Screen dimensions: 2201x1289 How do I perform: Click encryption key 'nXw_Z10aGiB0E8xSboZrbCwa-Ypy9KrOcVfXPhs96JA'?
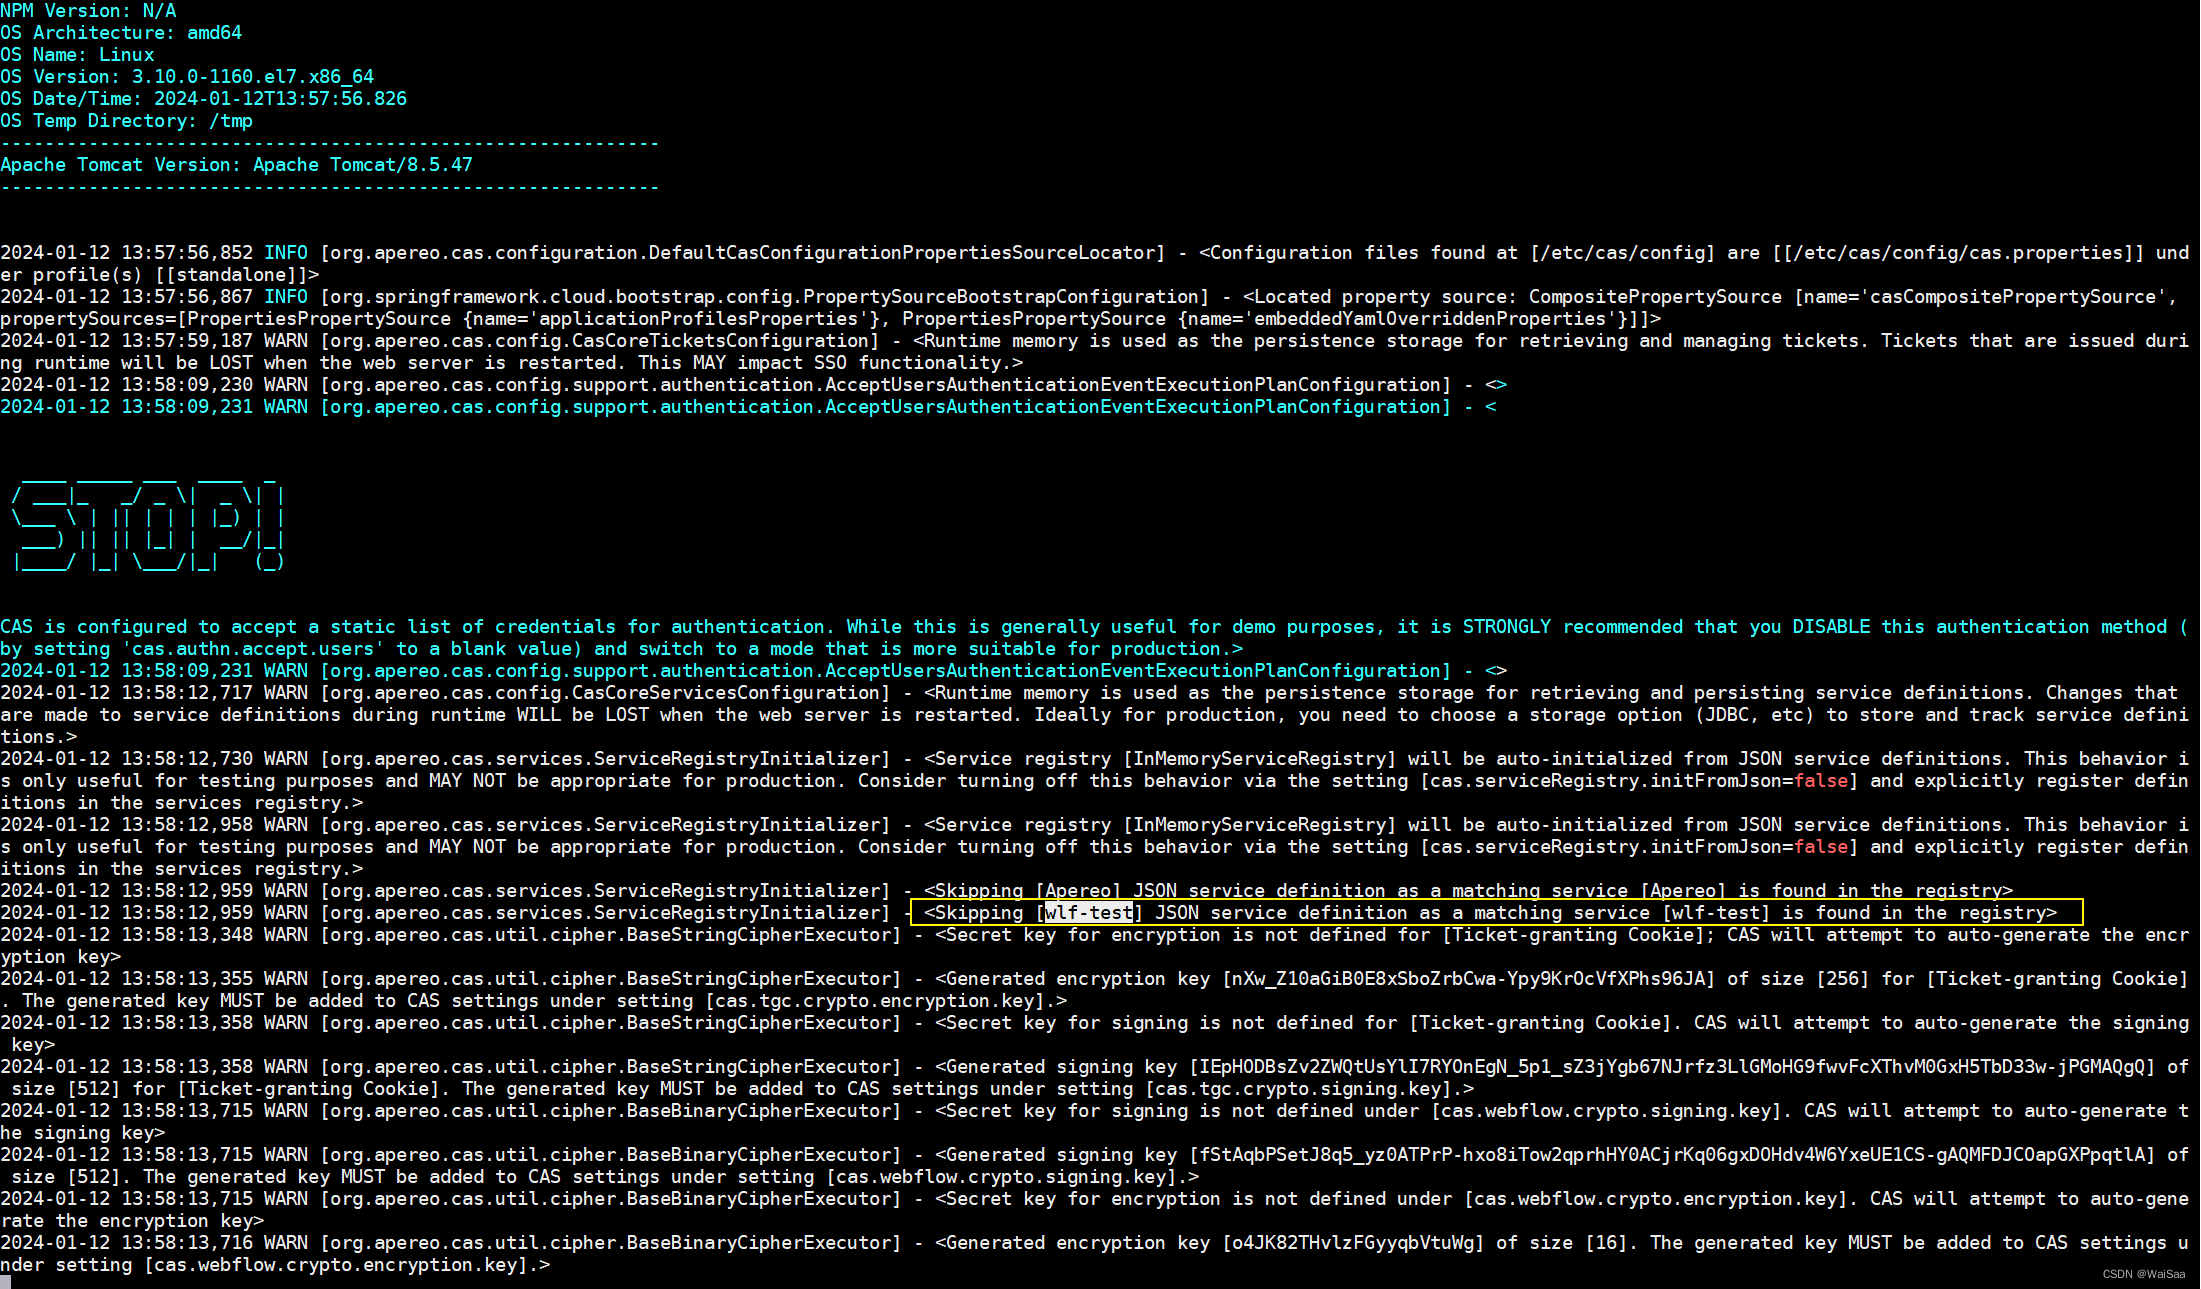coord(1469,979)
